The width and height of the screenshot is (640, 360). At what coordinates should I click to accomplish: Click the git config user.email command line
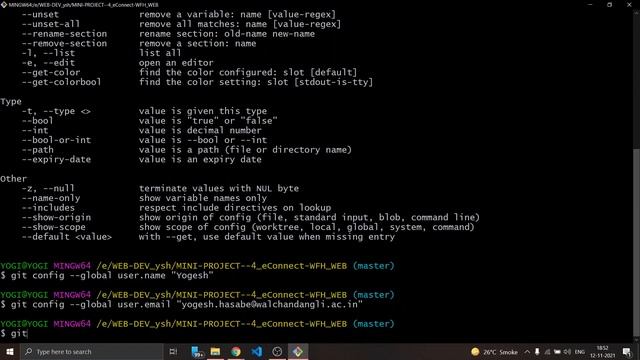[181, 304]
